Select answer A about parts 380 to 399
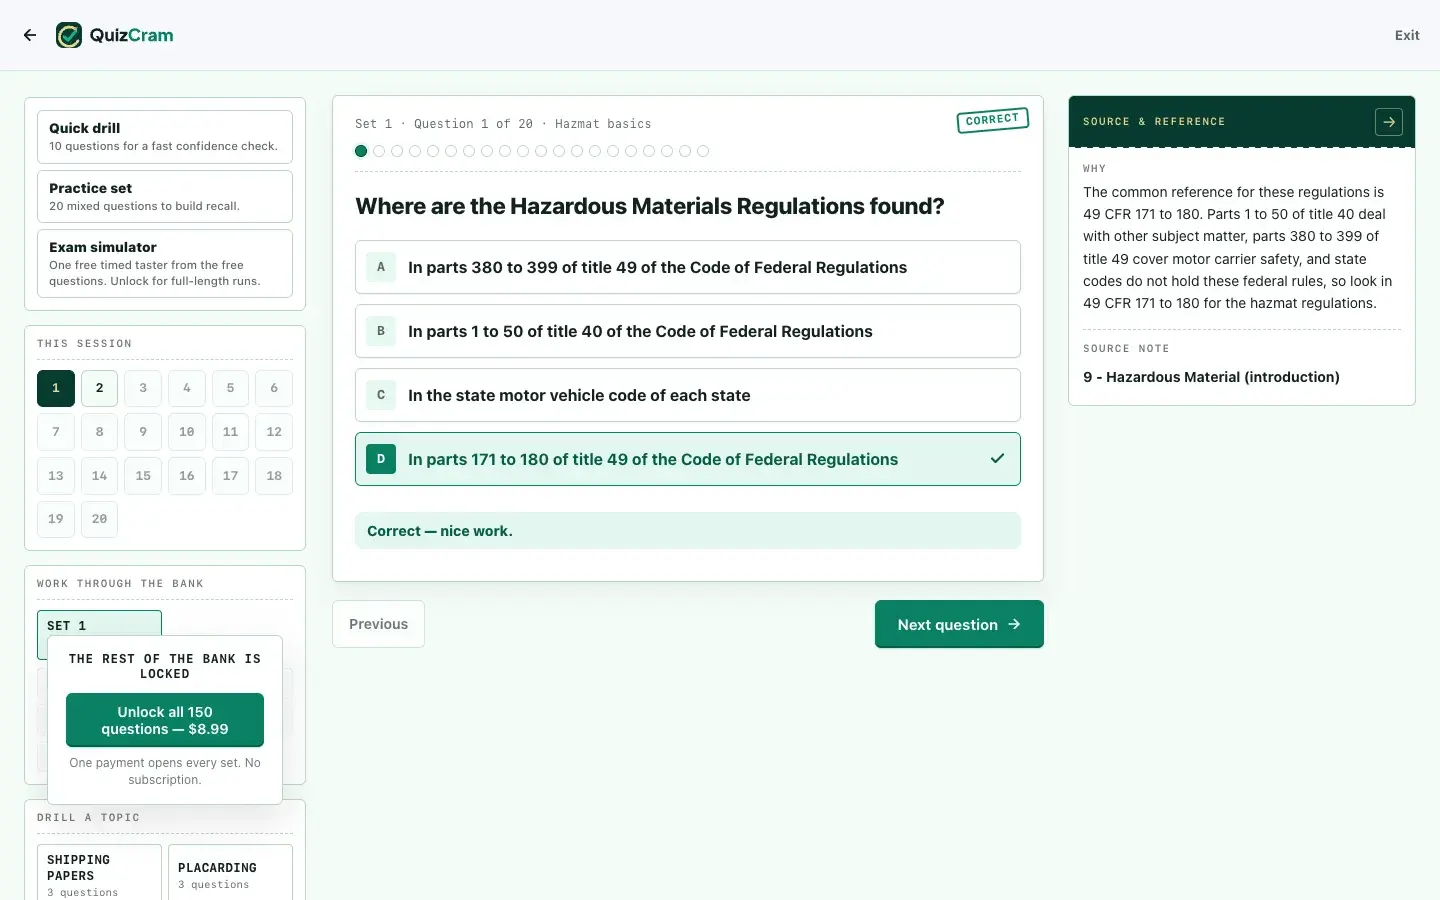 point(688,267)
